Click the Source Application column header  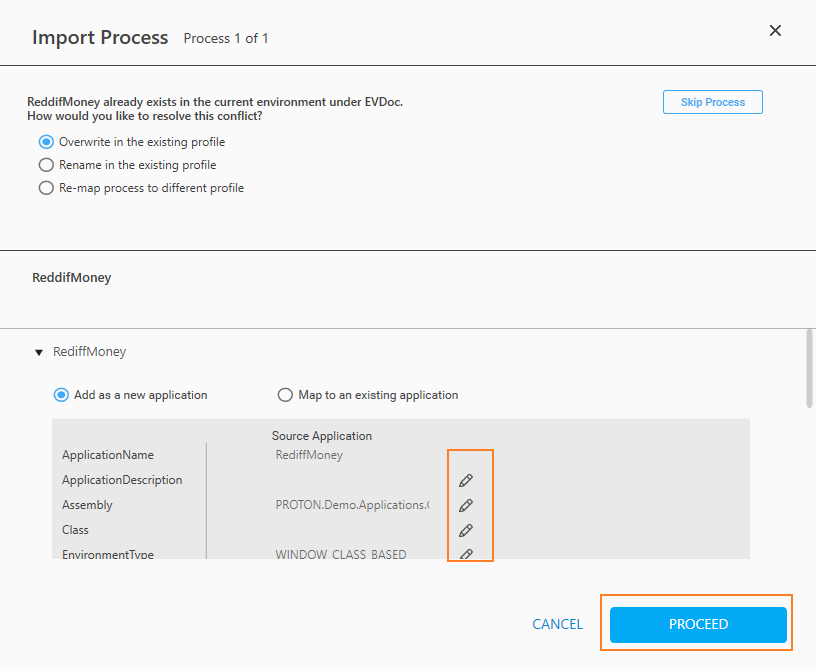pyautogui.click(x=322, y=436)
